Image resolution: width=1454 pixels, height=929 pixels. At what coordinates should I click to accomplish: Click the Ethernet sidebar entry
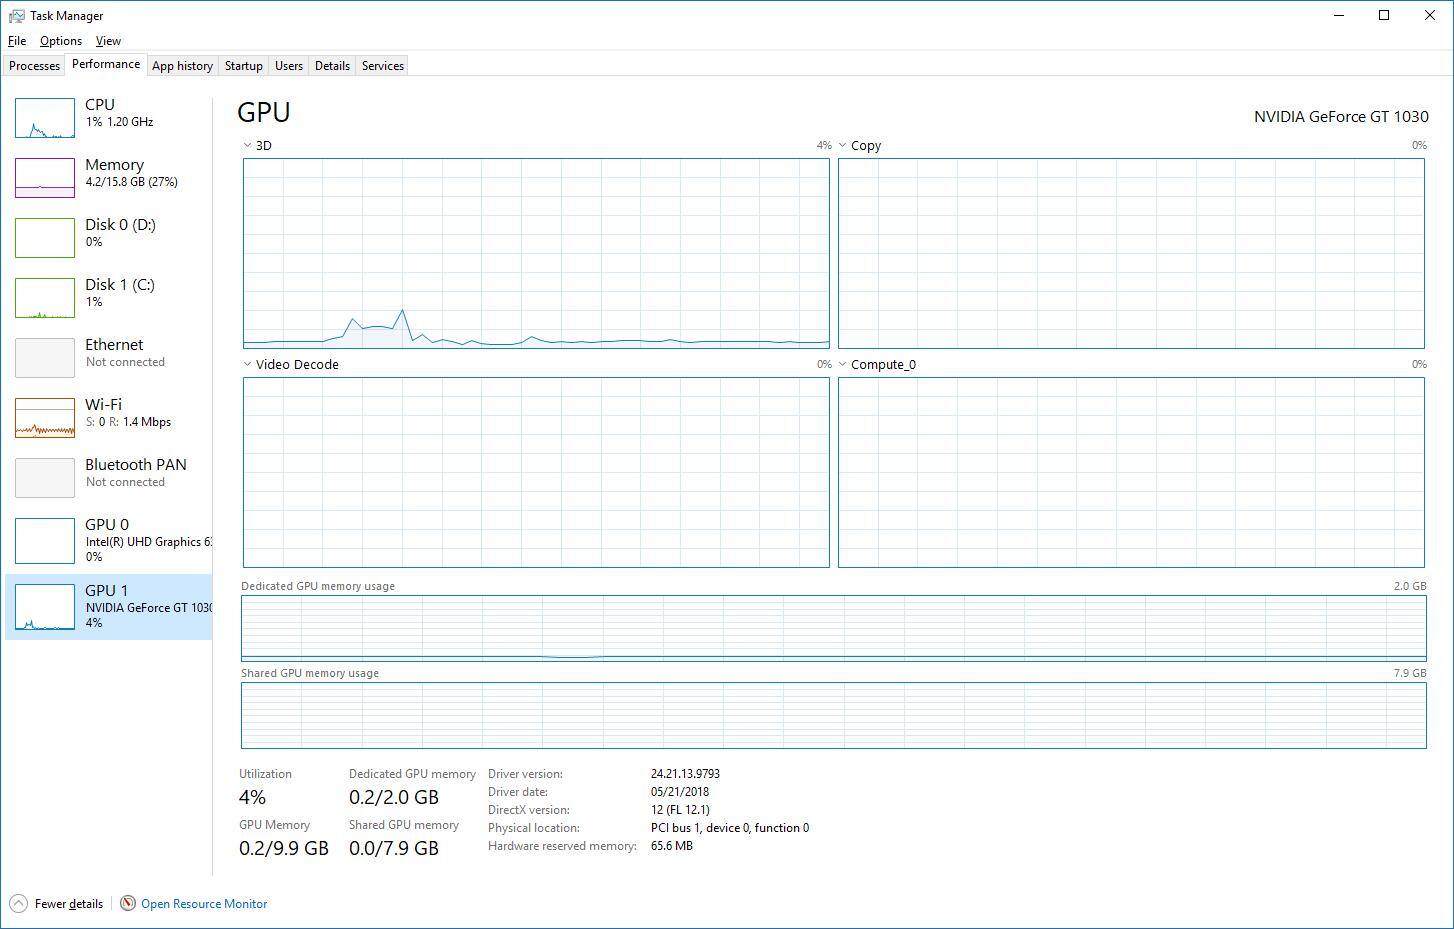tap(114, 352)
